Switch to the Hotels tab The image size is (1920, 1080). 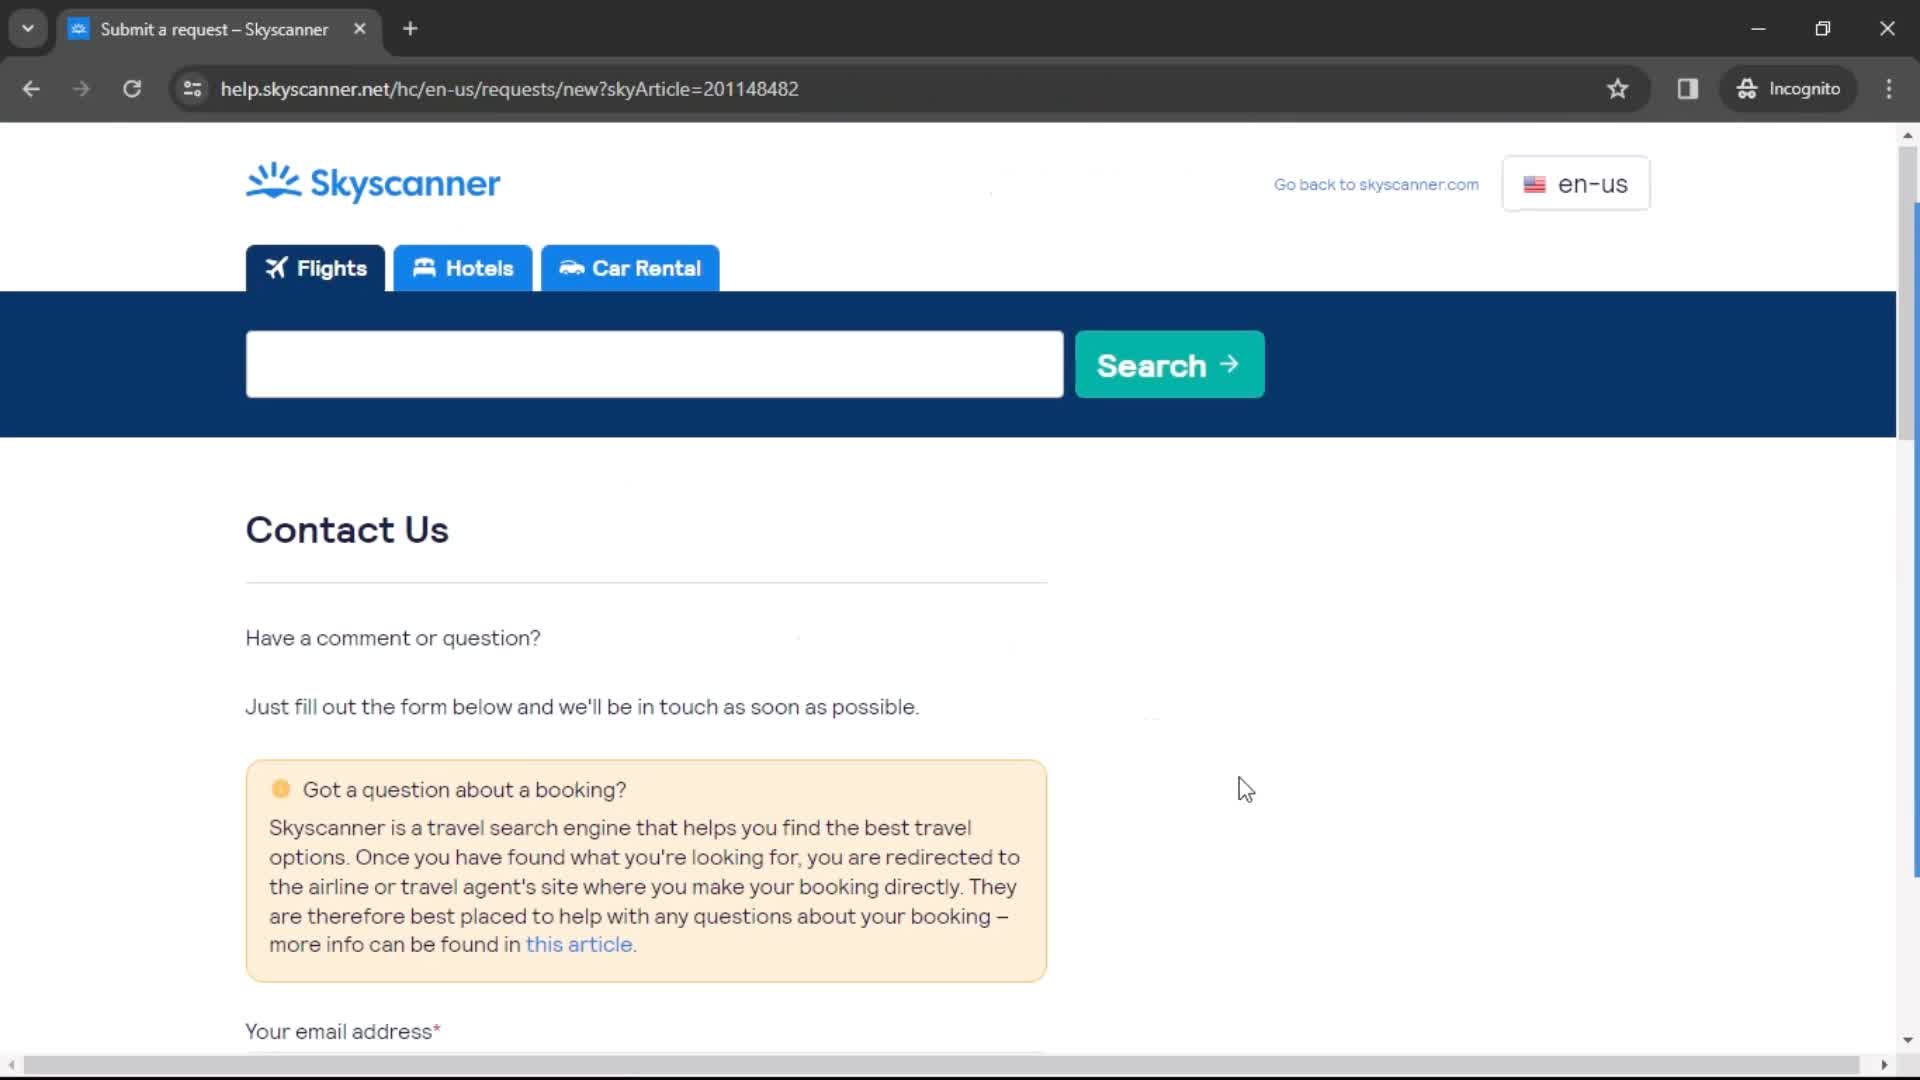click(462, 268)
